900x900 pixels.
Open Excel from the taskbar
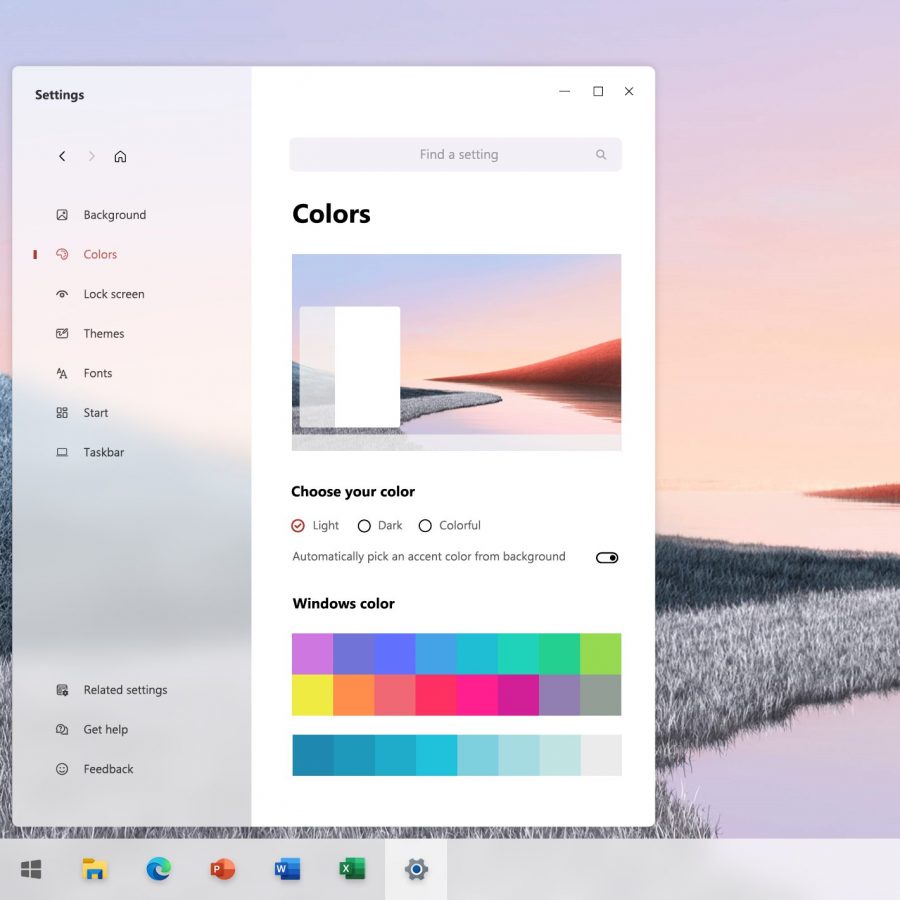point(351,869)
